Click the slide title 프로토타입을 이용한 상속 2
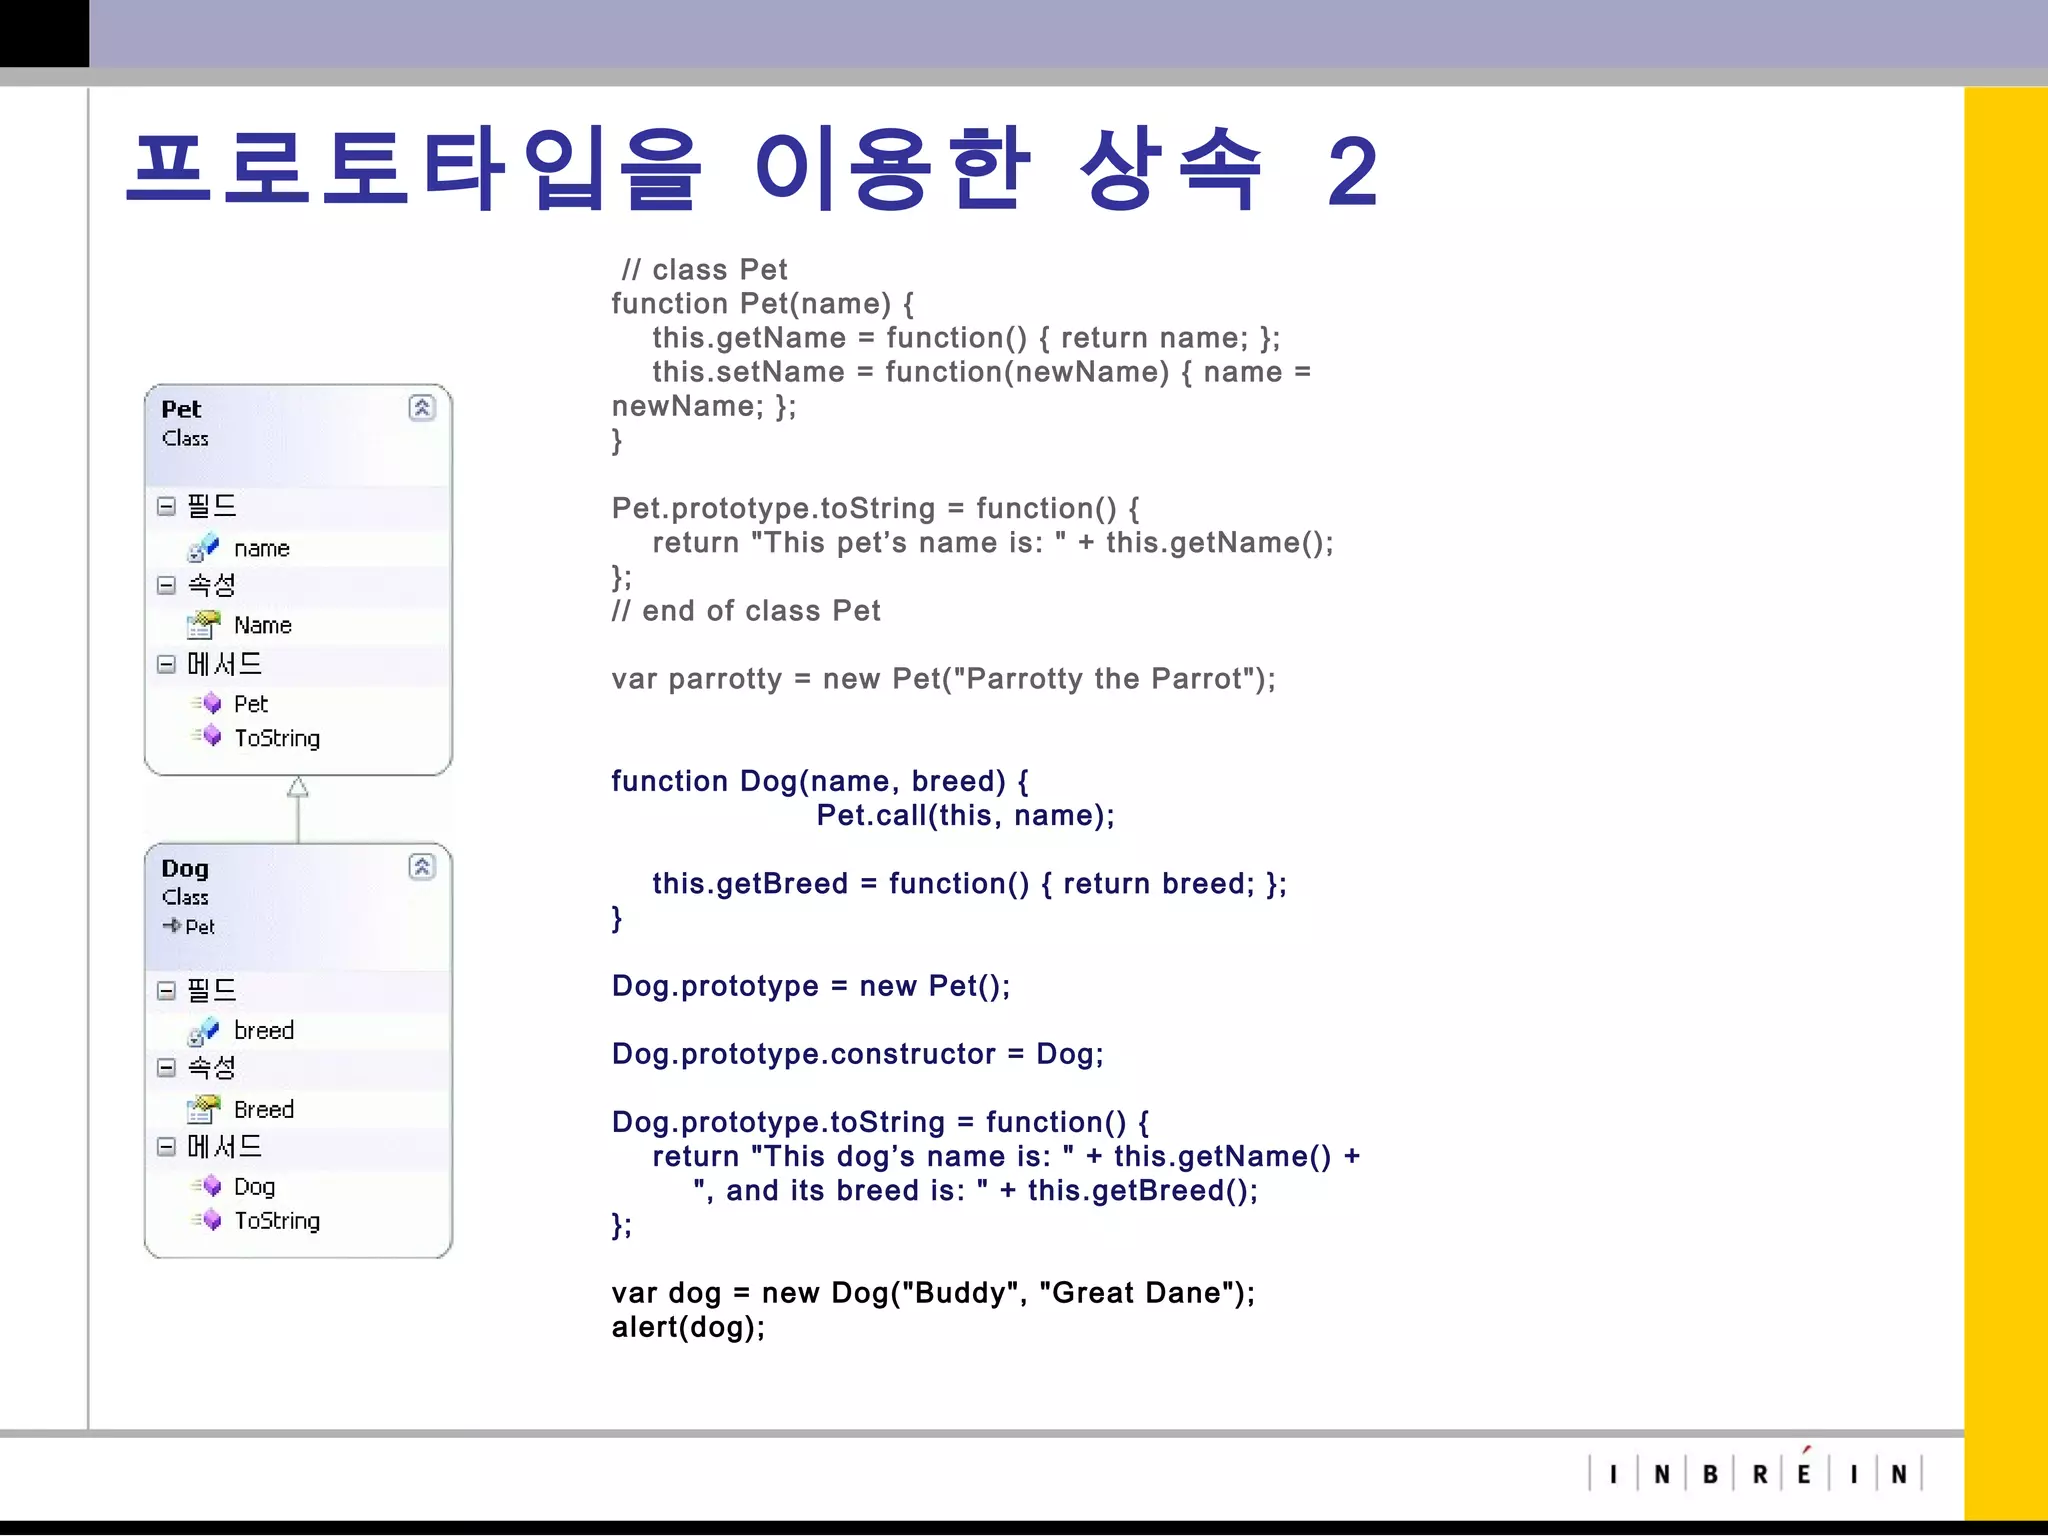The image size is (2048, 1536). [753, 170]
